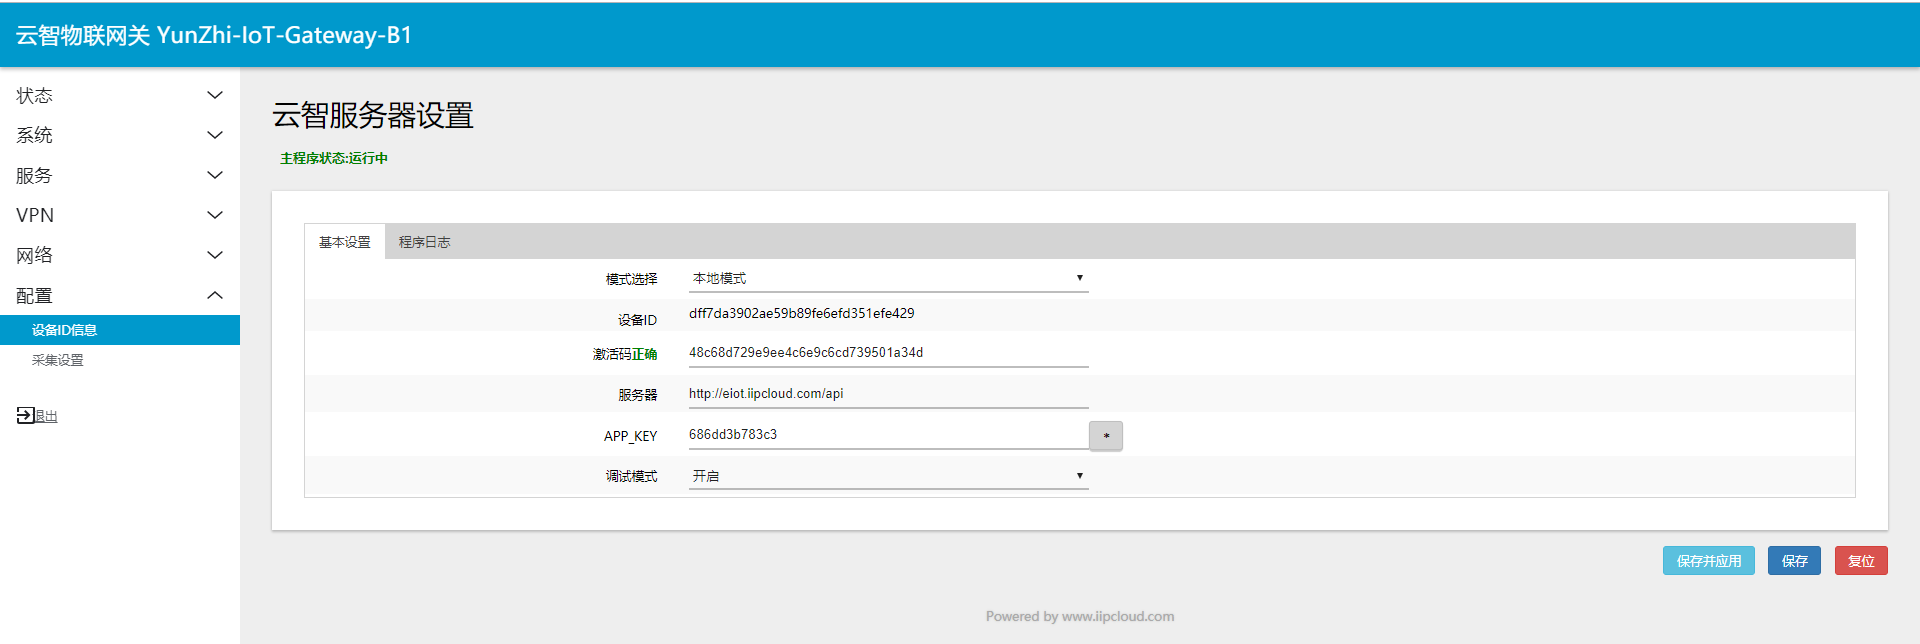Open the VPN sidebar menu
Image resolution: width=1920 pixels, height=644 pixels.
[120, 215]
